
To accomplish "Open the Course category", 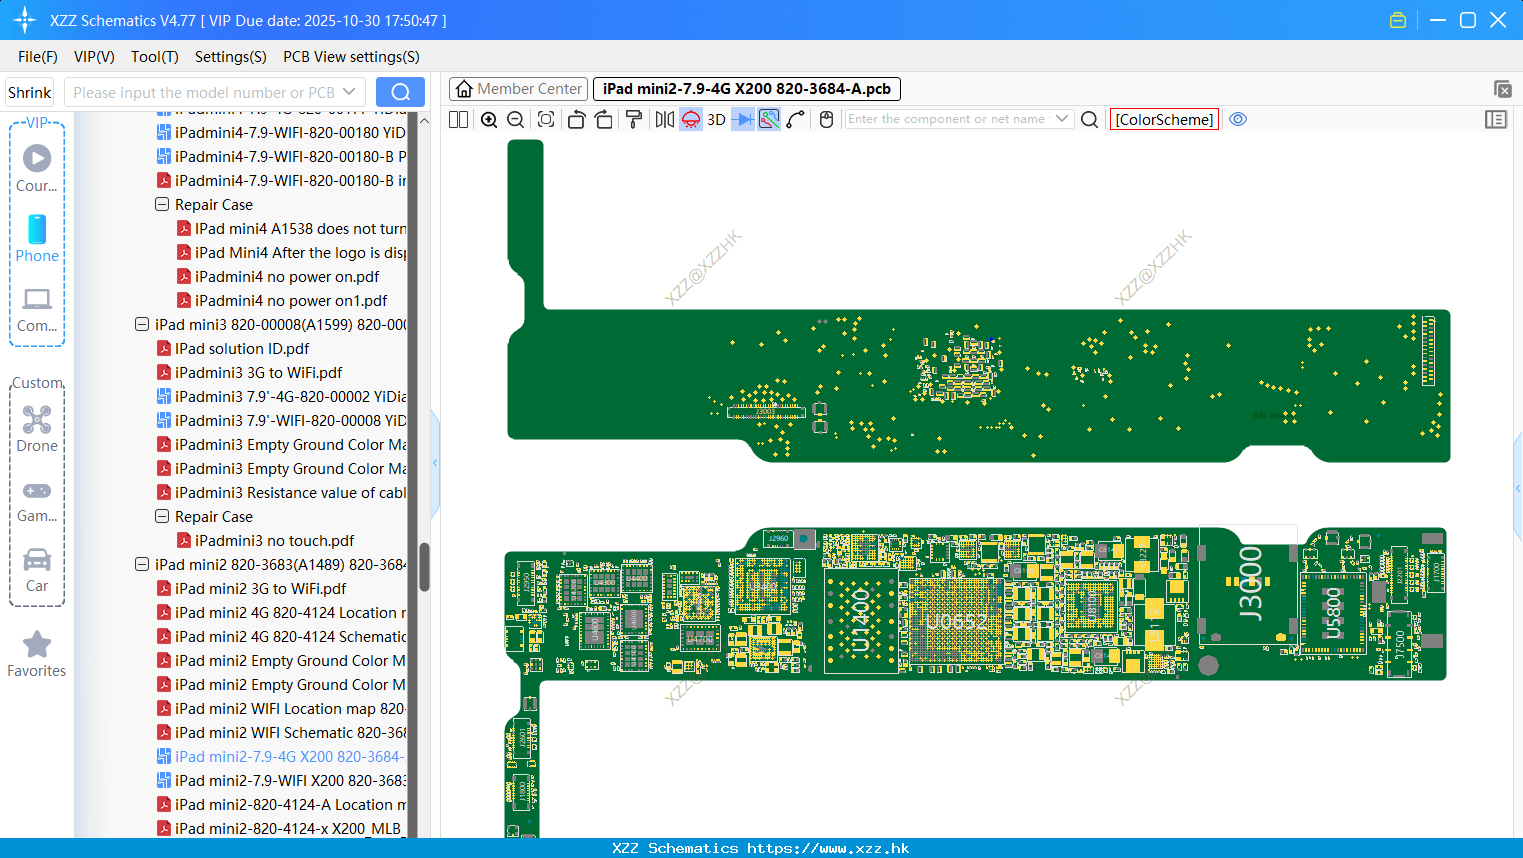I will coord(37,169).
